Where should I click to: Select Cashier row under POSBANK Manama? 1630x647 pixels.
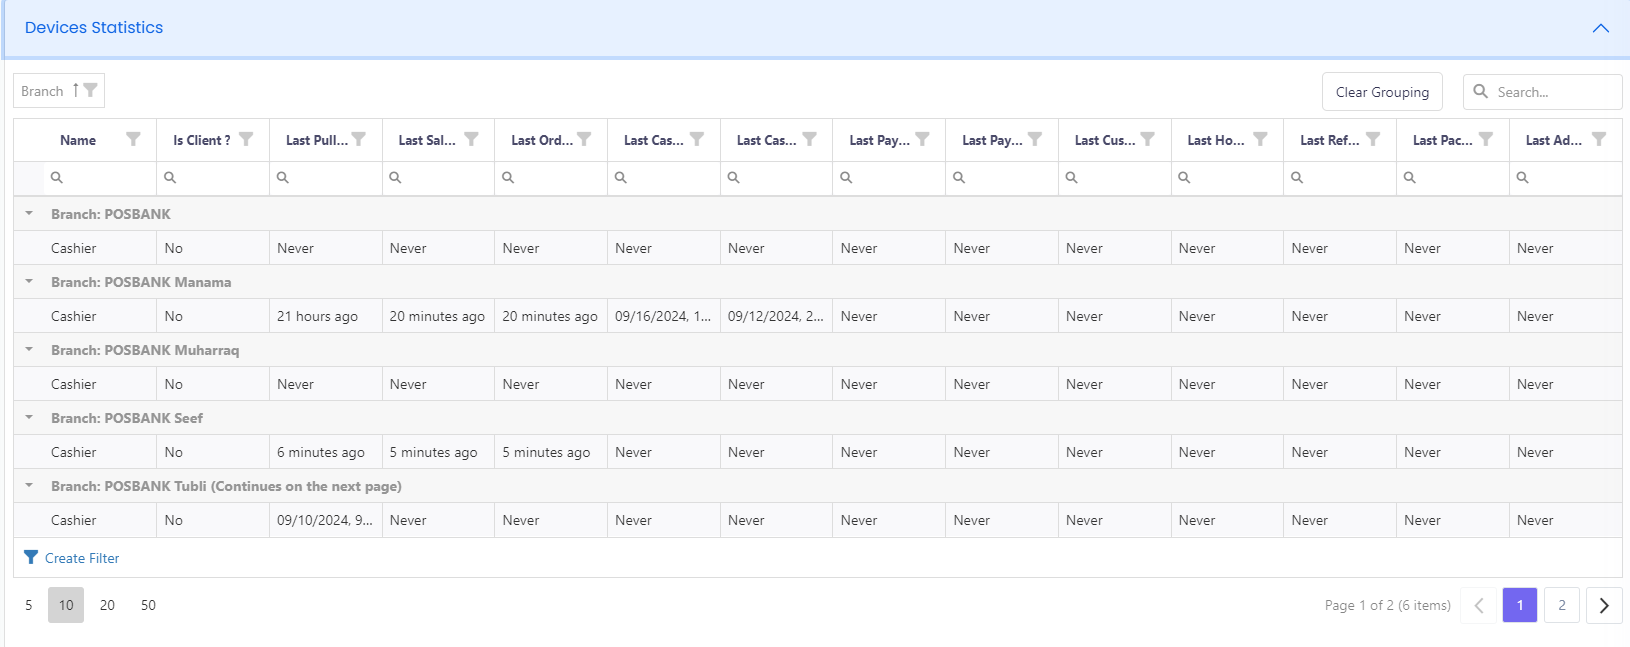coord(818,316)
